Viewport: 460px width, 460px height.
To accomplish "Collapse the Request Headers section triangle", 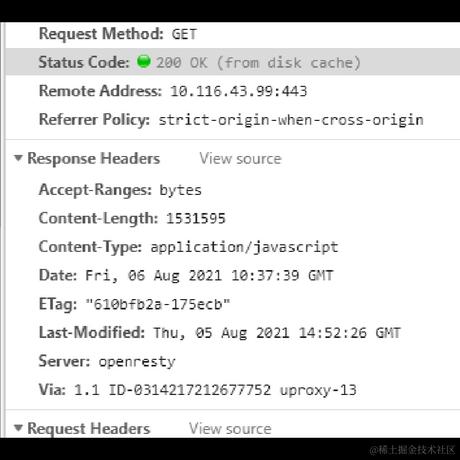I will [x=18, y=428].
